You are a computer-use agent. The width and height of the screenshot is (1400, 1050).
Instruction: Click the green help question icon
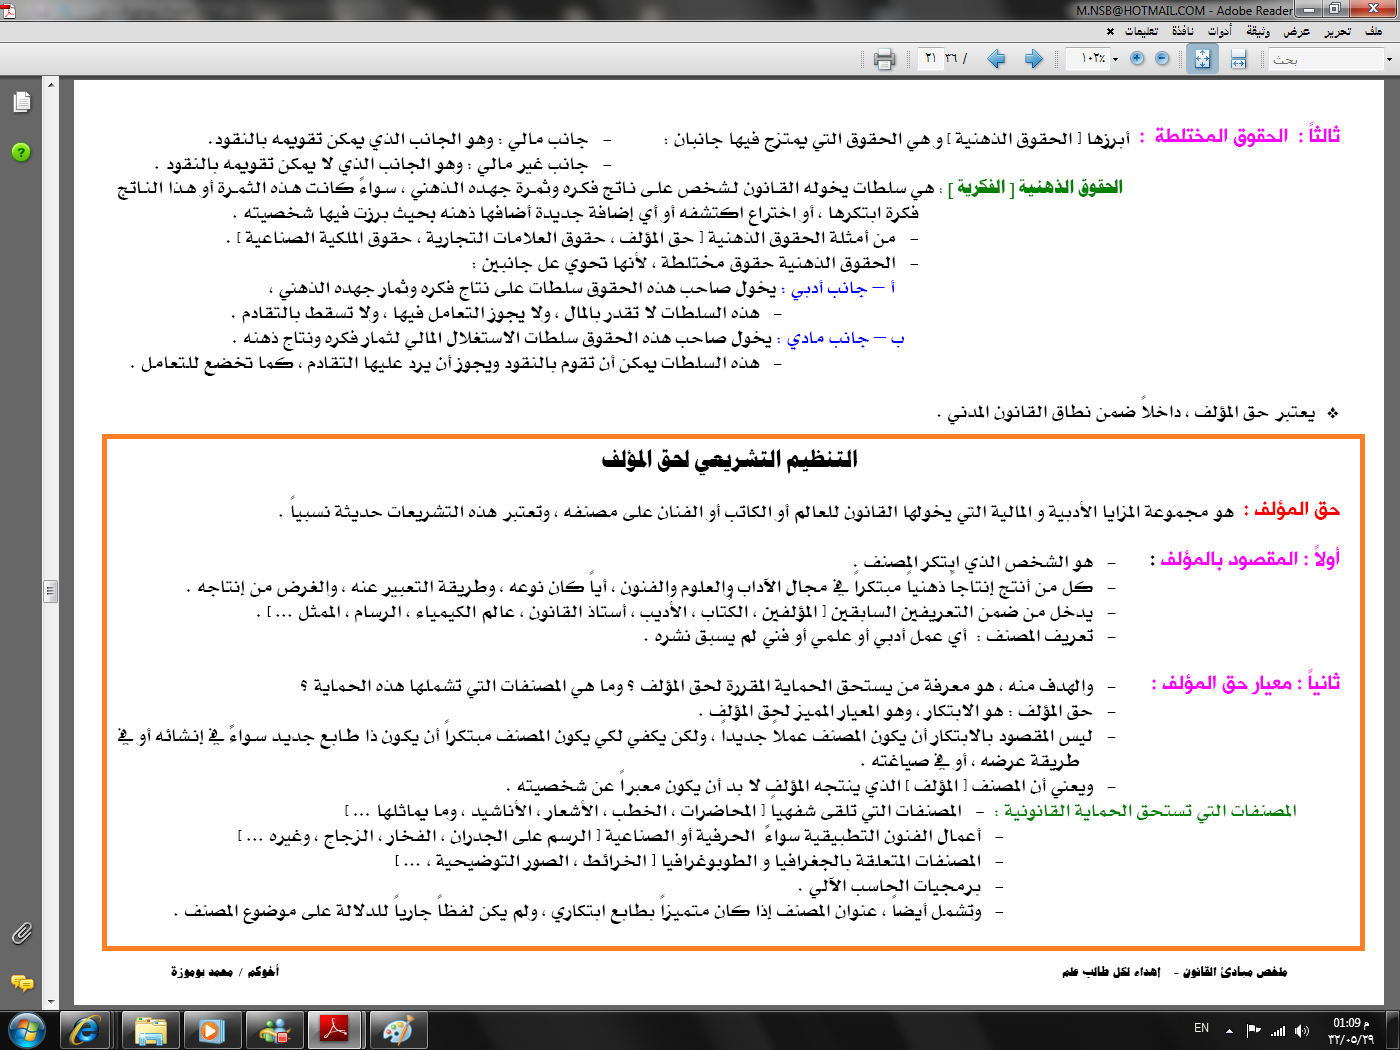(x=21, y=152)
